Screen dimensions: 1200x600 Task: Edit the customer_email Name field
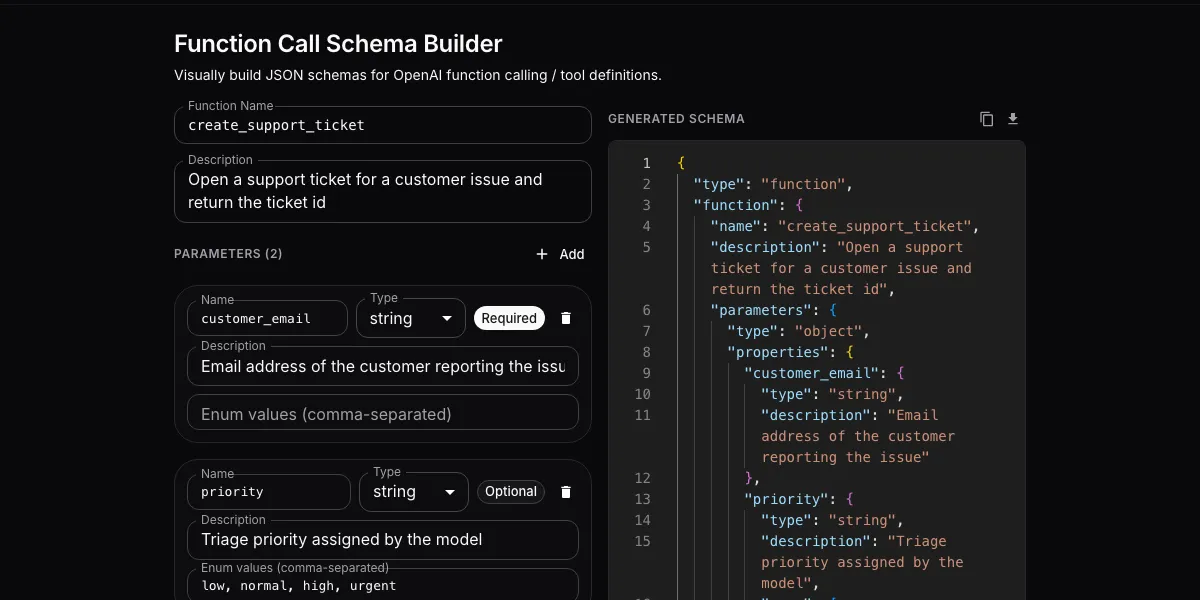(267, 318)
